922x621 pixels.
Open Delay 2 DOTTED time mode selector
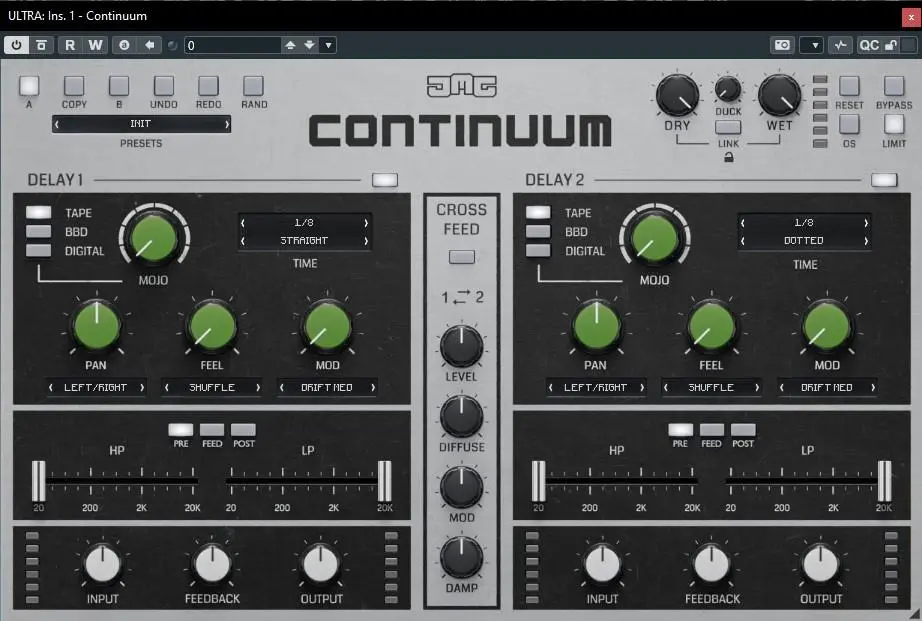tap(804, 241)
